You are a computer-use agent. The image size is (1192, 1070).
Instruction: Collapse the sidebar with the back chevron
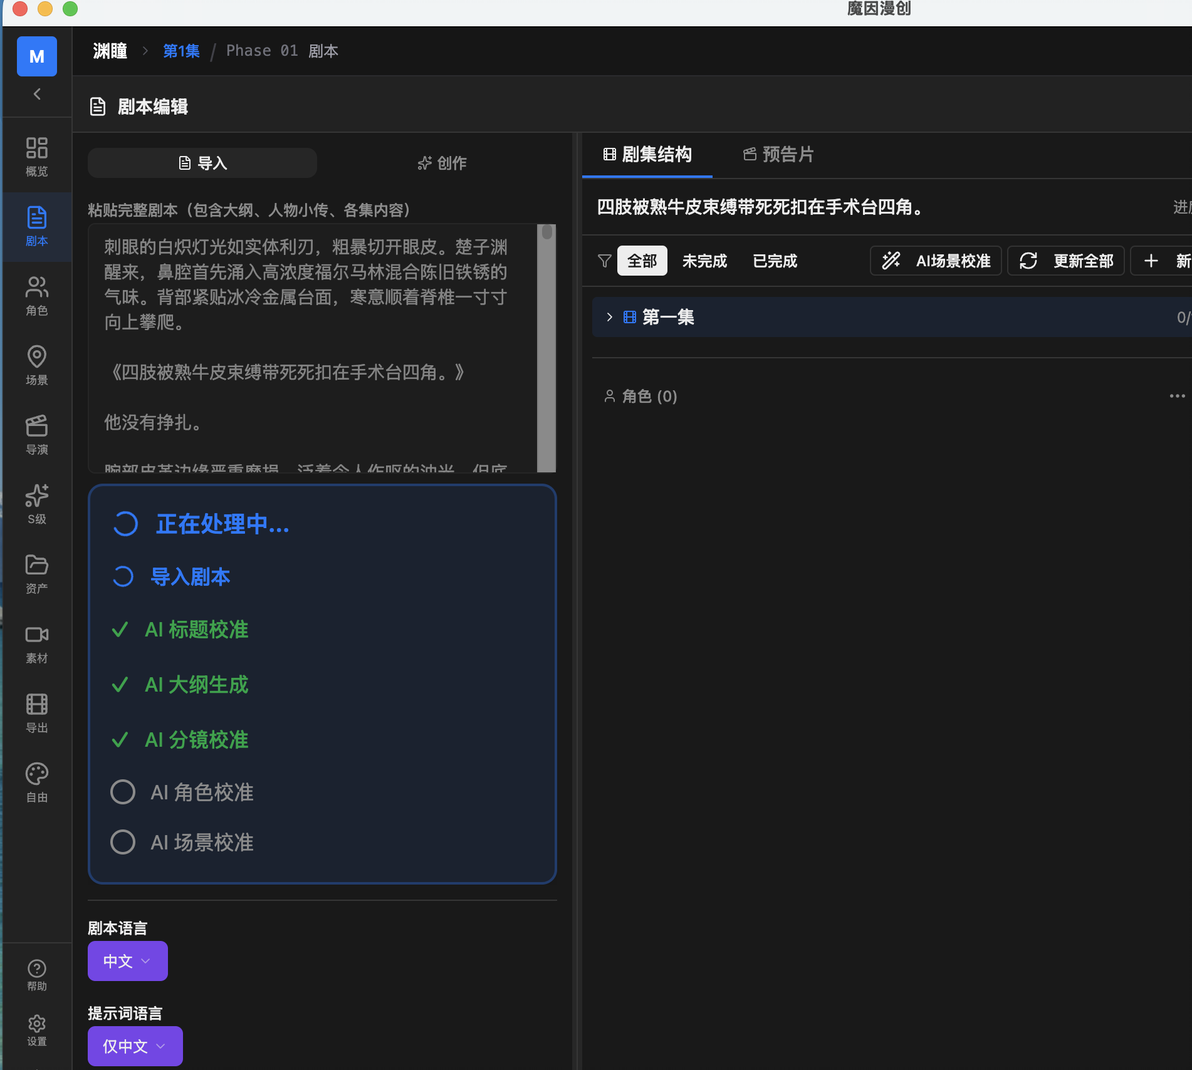pos(36,94)
